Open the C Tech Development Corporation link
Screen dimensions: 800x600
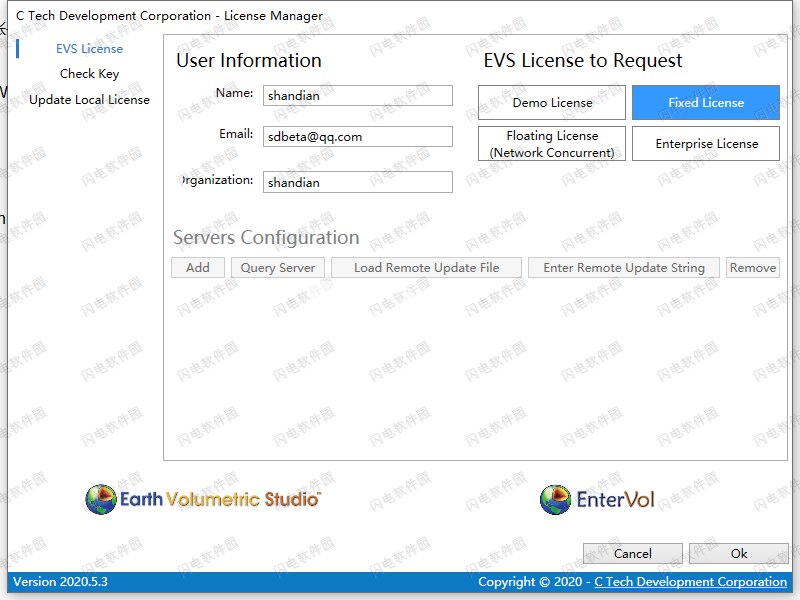pyautogui.click(x=690, y=582)
